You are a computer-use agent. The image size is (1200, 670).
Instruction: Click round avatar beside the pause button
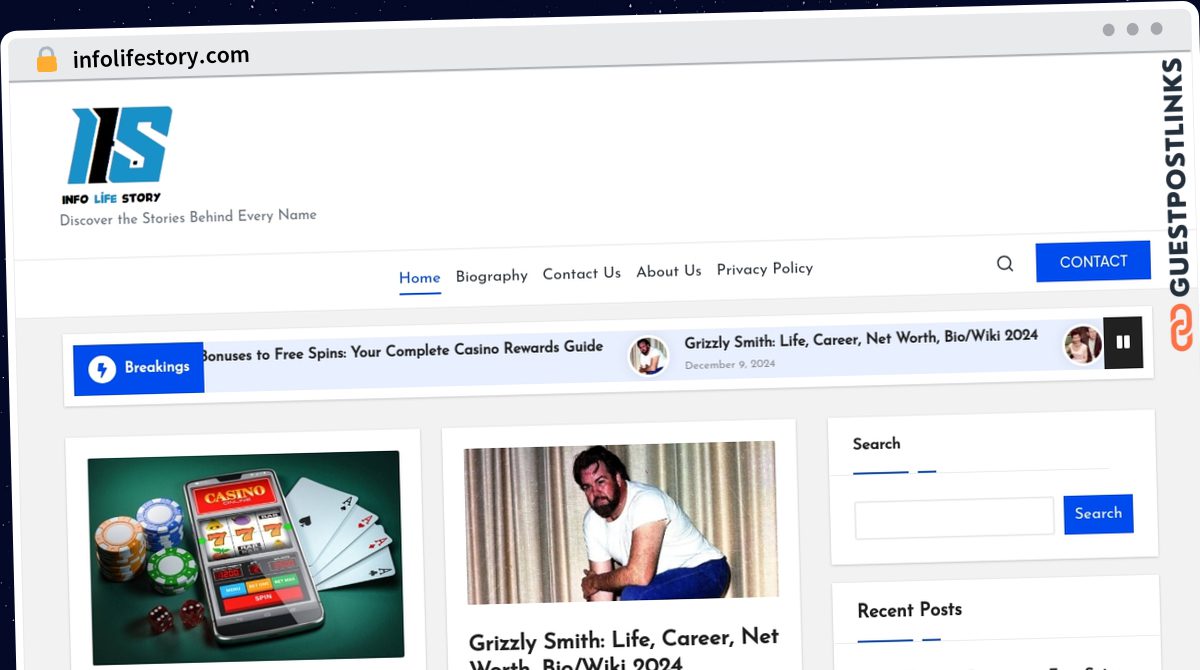pos(1083,344)
